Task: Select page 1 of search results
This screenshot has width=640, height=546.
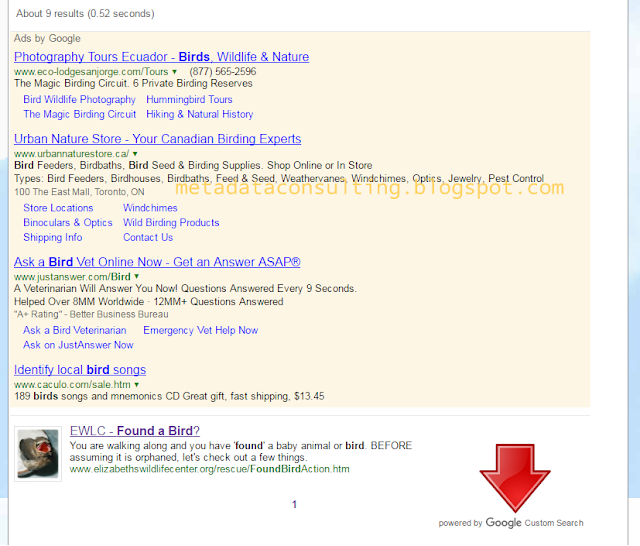Action: click(294, 505)
